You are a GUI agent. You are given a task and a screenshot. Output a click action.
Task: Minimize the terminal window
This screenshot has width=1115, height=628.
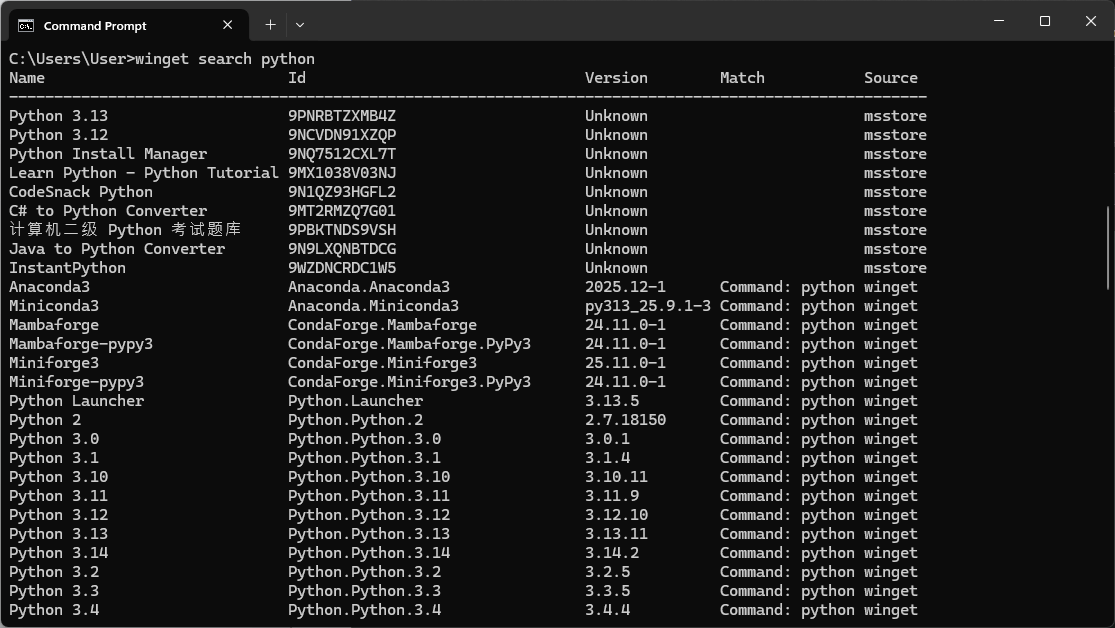[x=997, y=20]
